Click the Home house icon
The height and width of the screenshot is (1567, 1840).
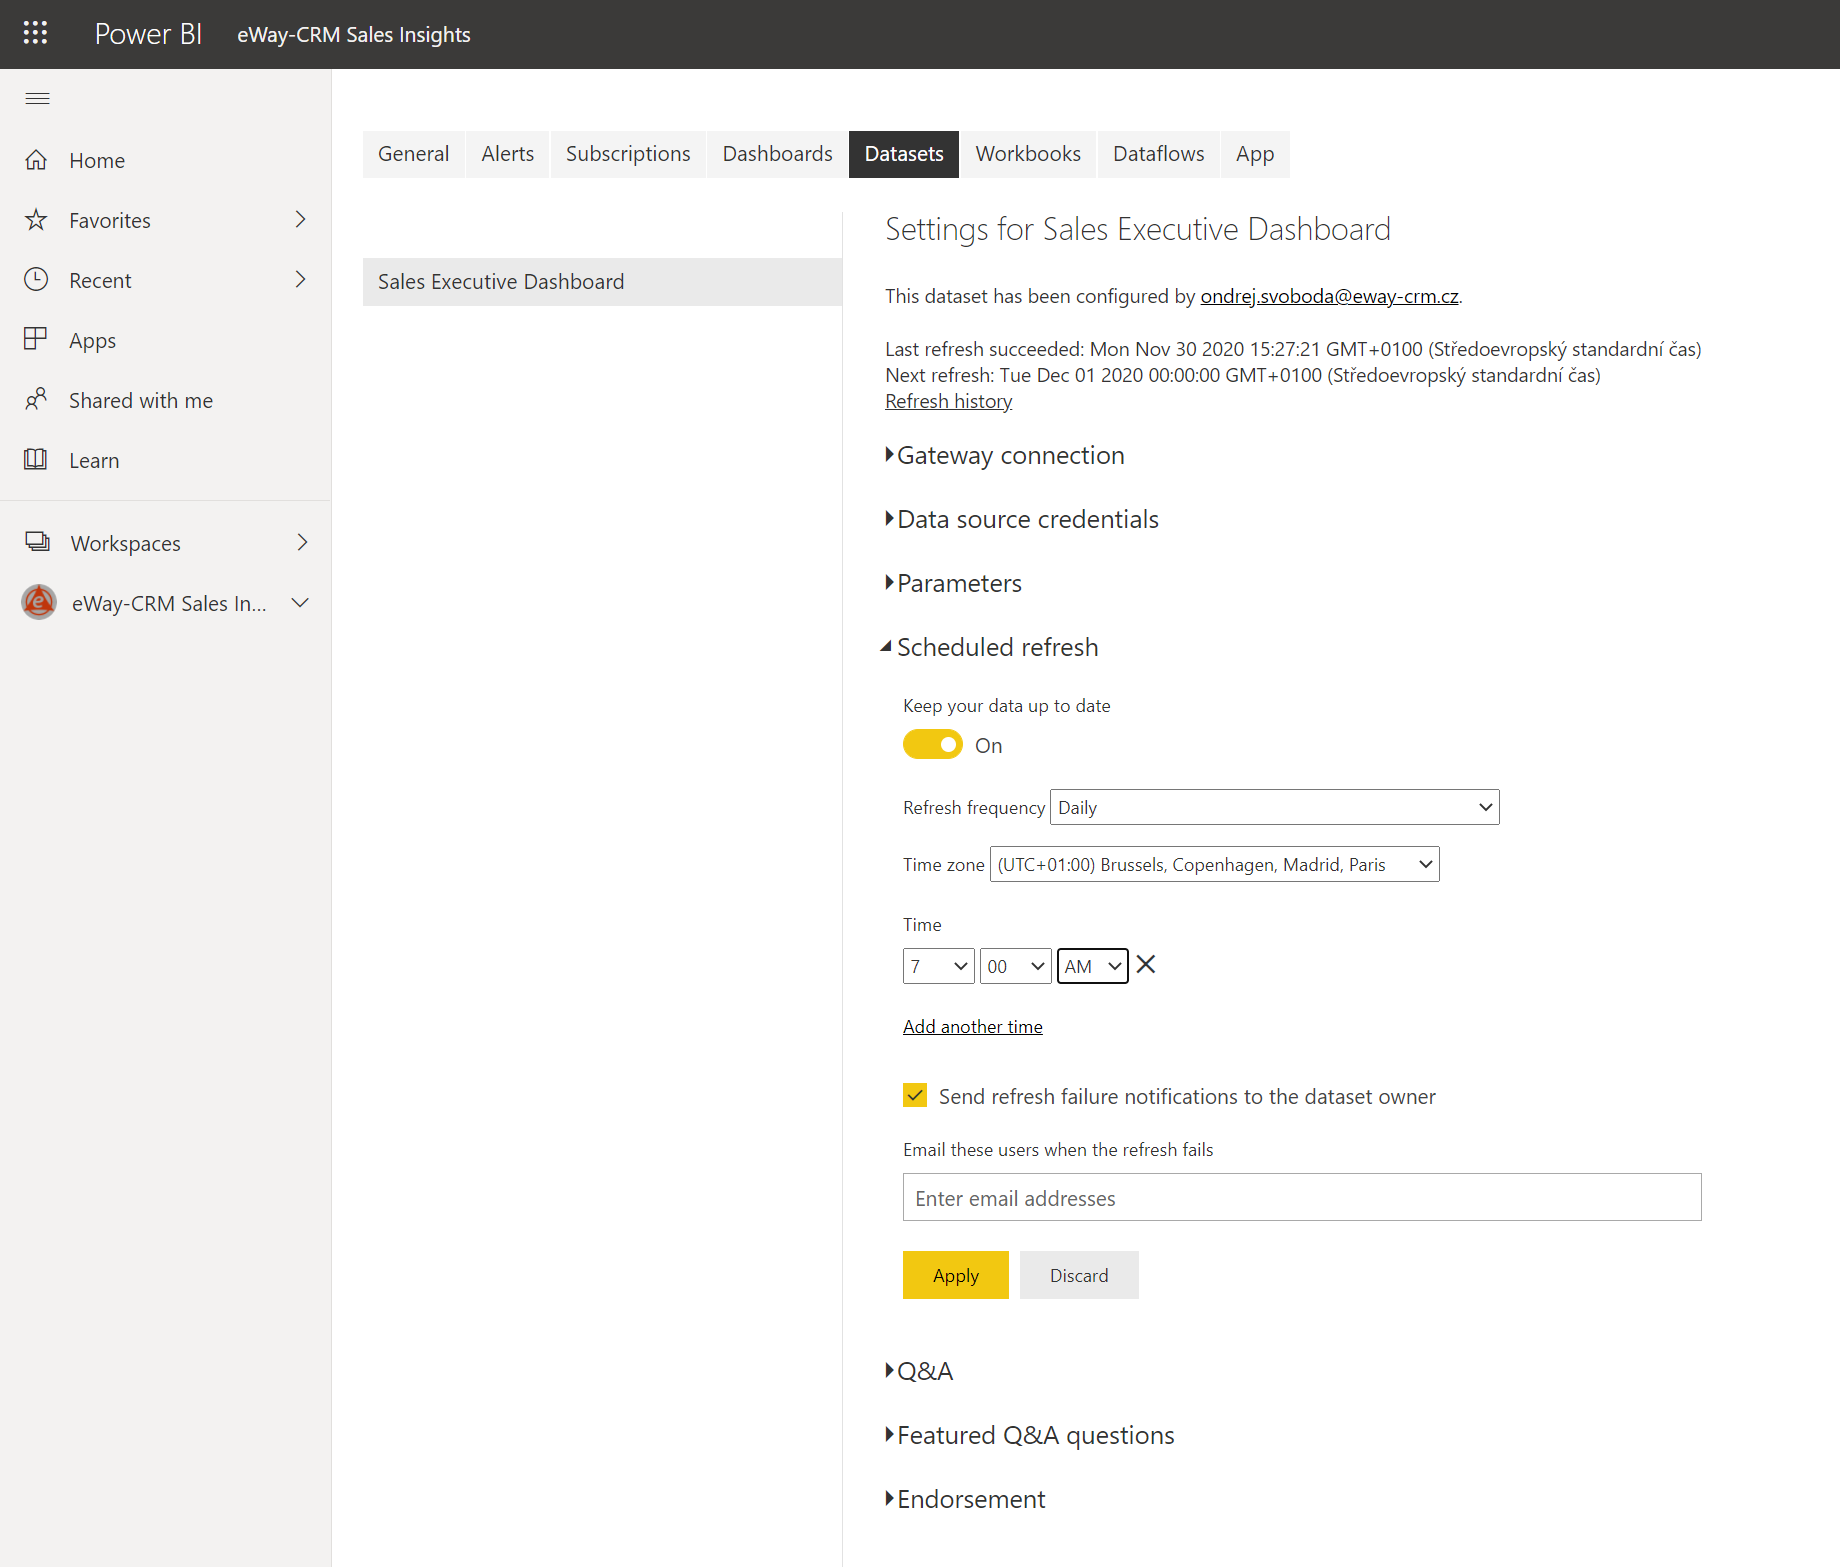pyautogui.click(x=36, y=160)
